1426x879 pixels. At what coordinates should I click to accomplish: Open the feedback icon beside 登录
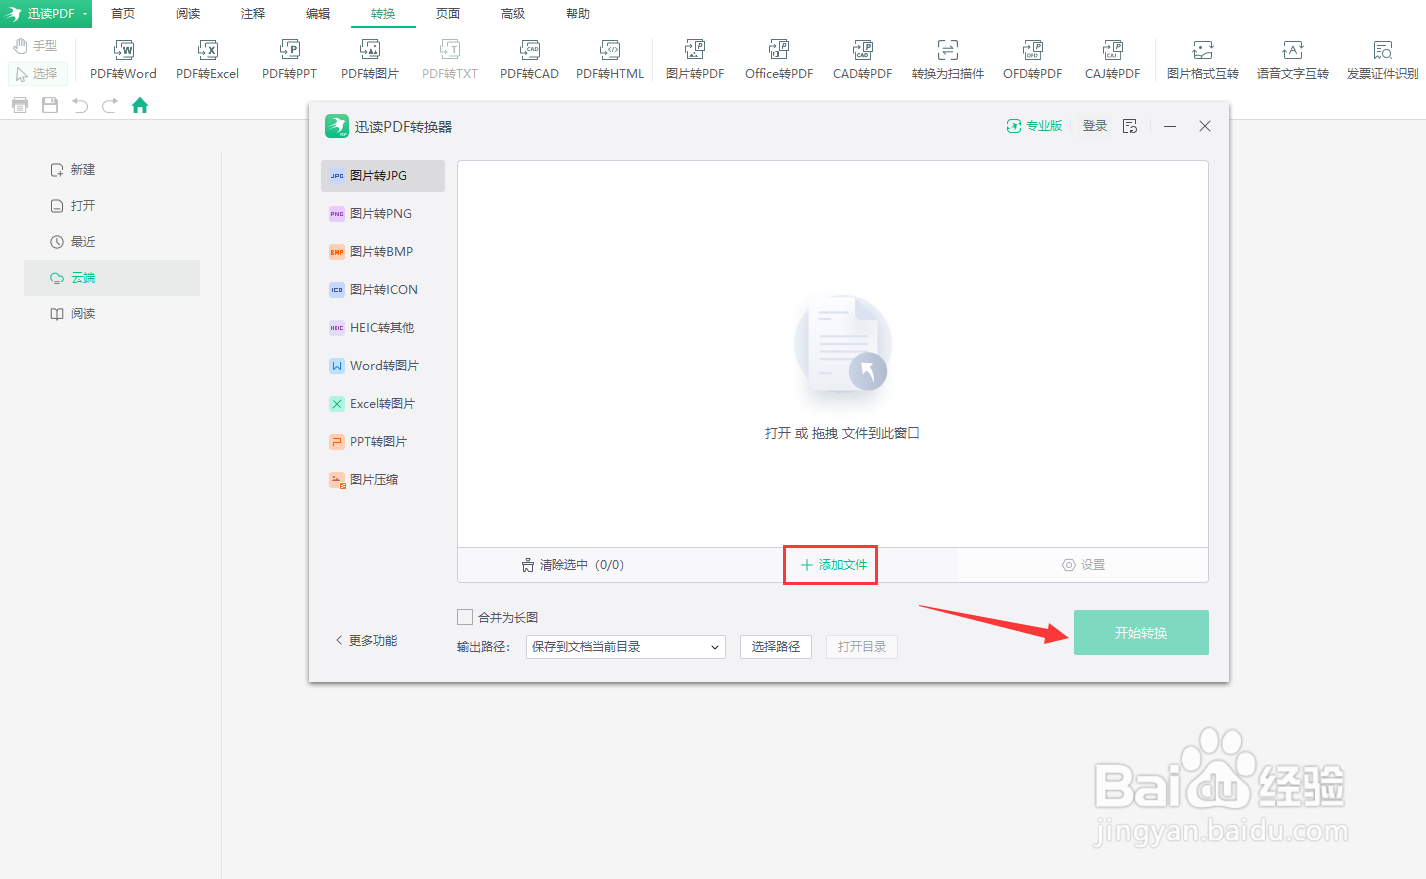pos(1130,126)
